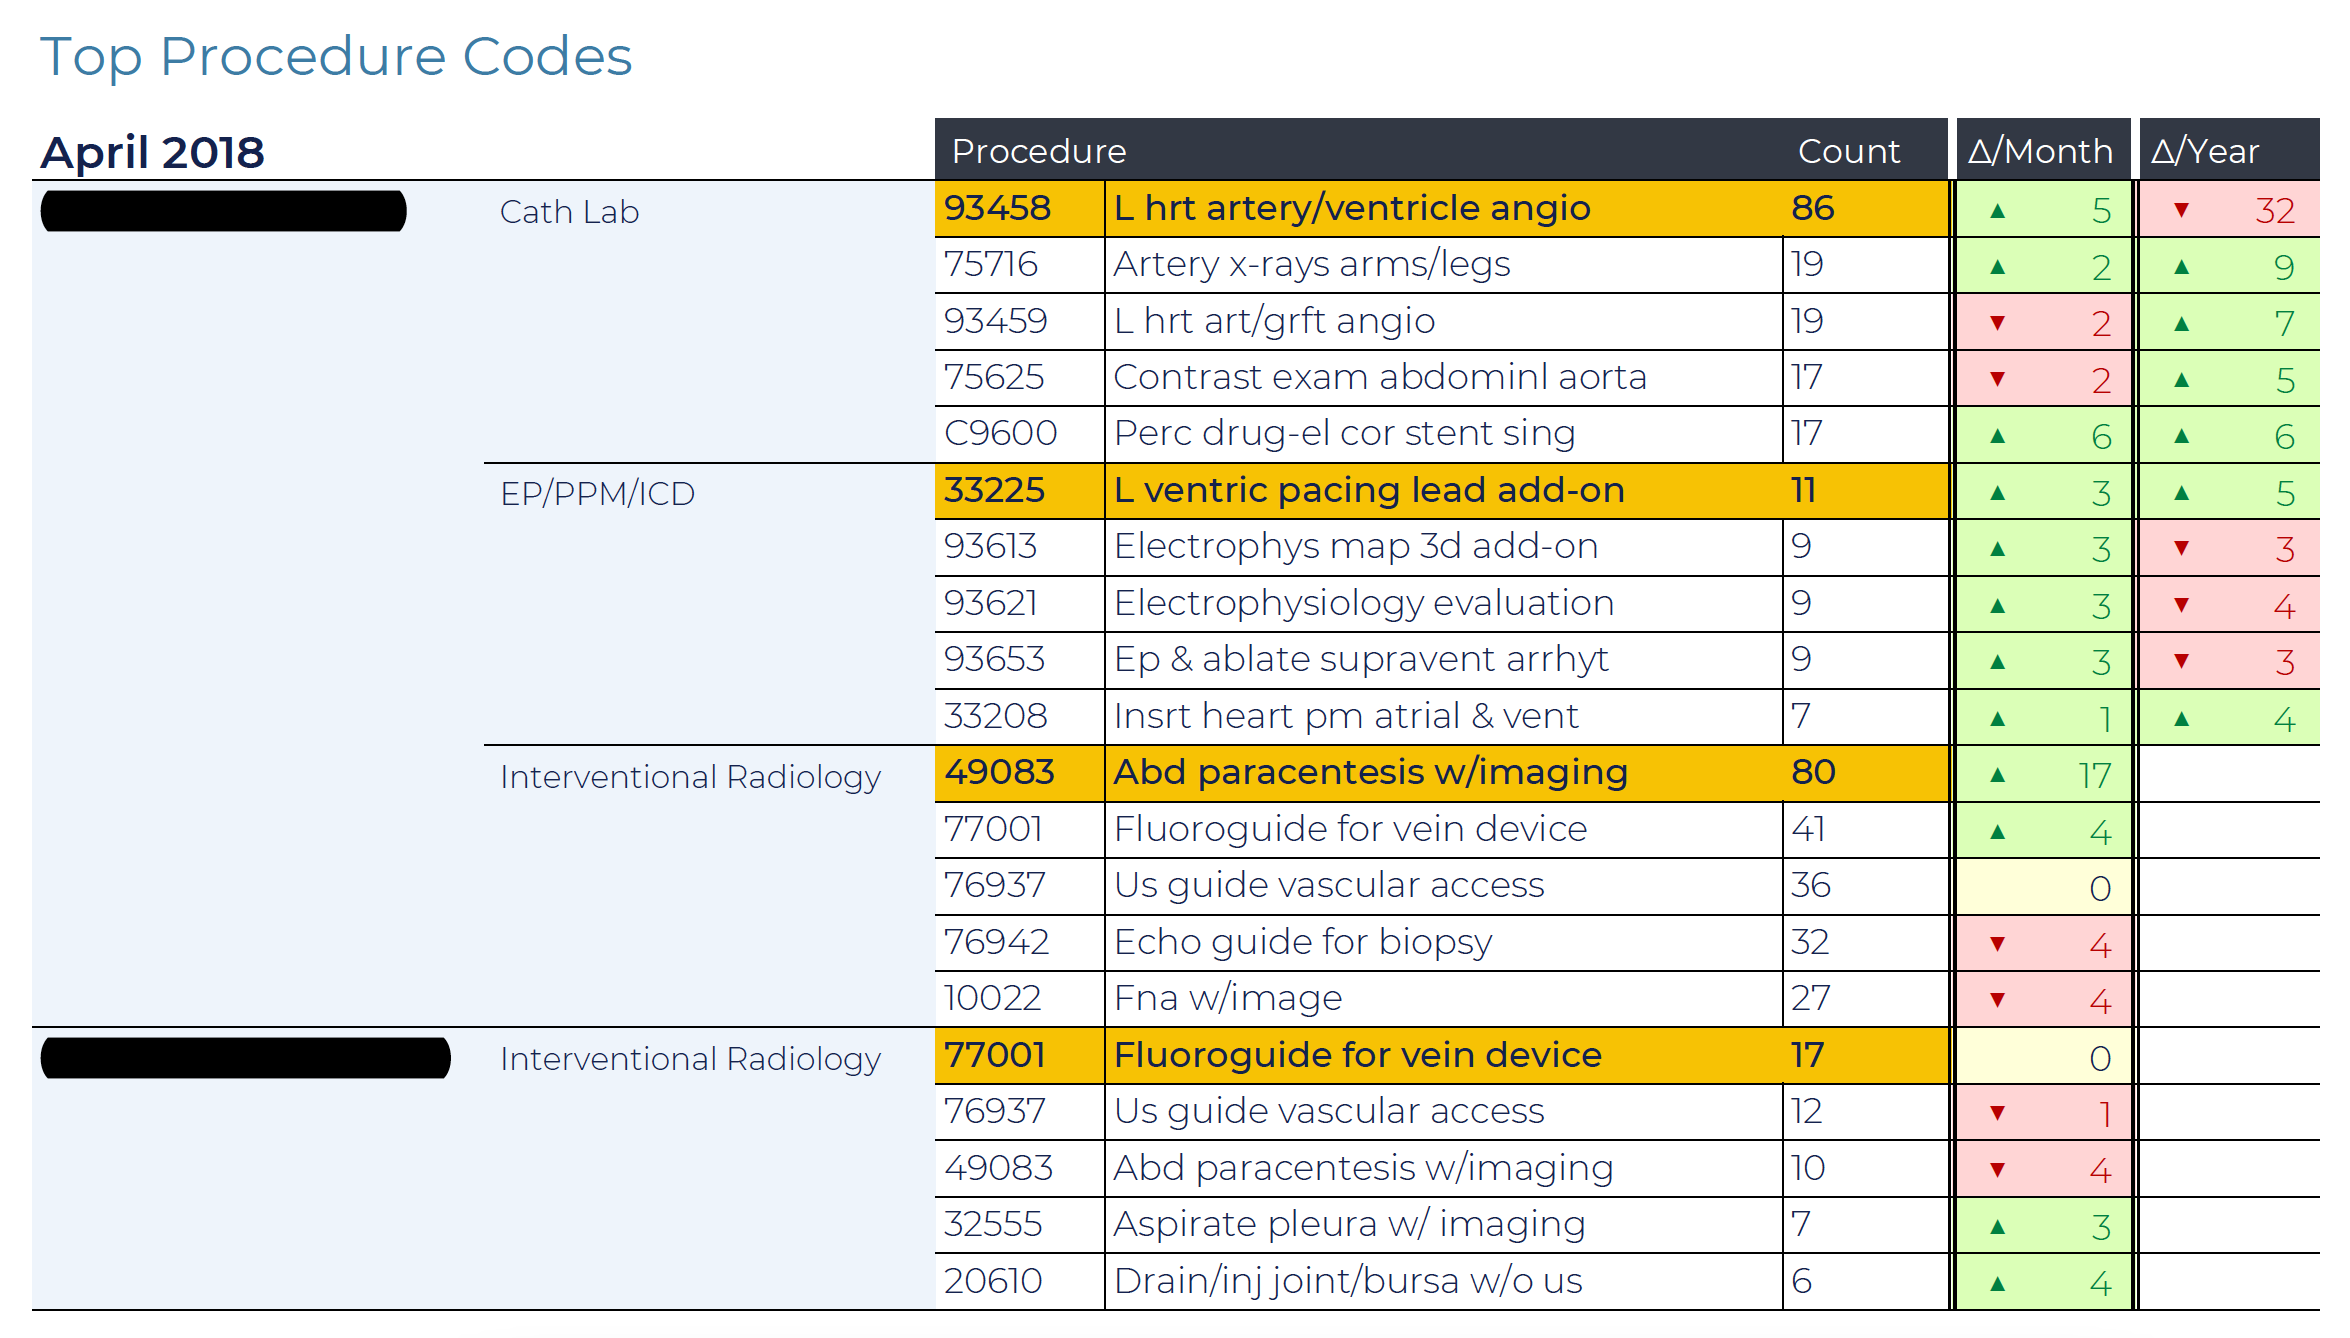The height and width of the screenshot is (1338, 2350).
Task: Click highlighted row 93458 L hrt artery/ventricle angio
Action: click(1350, 208)
